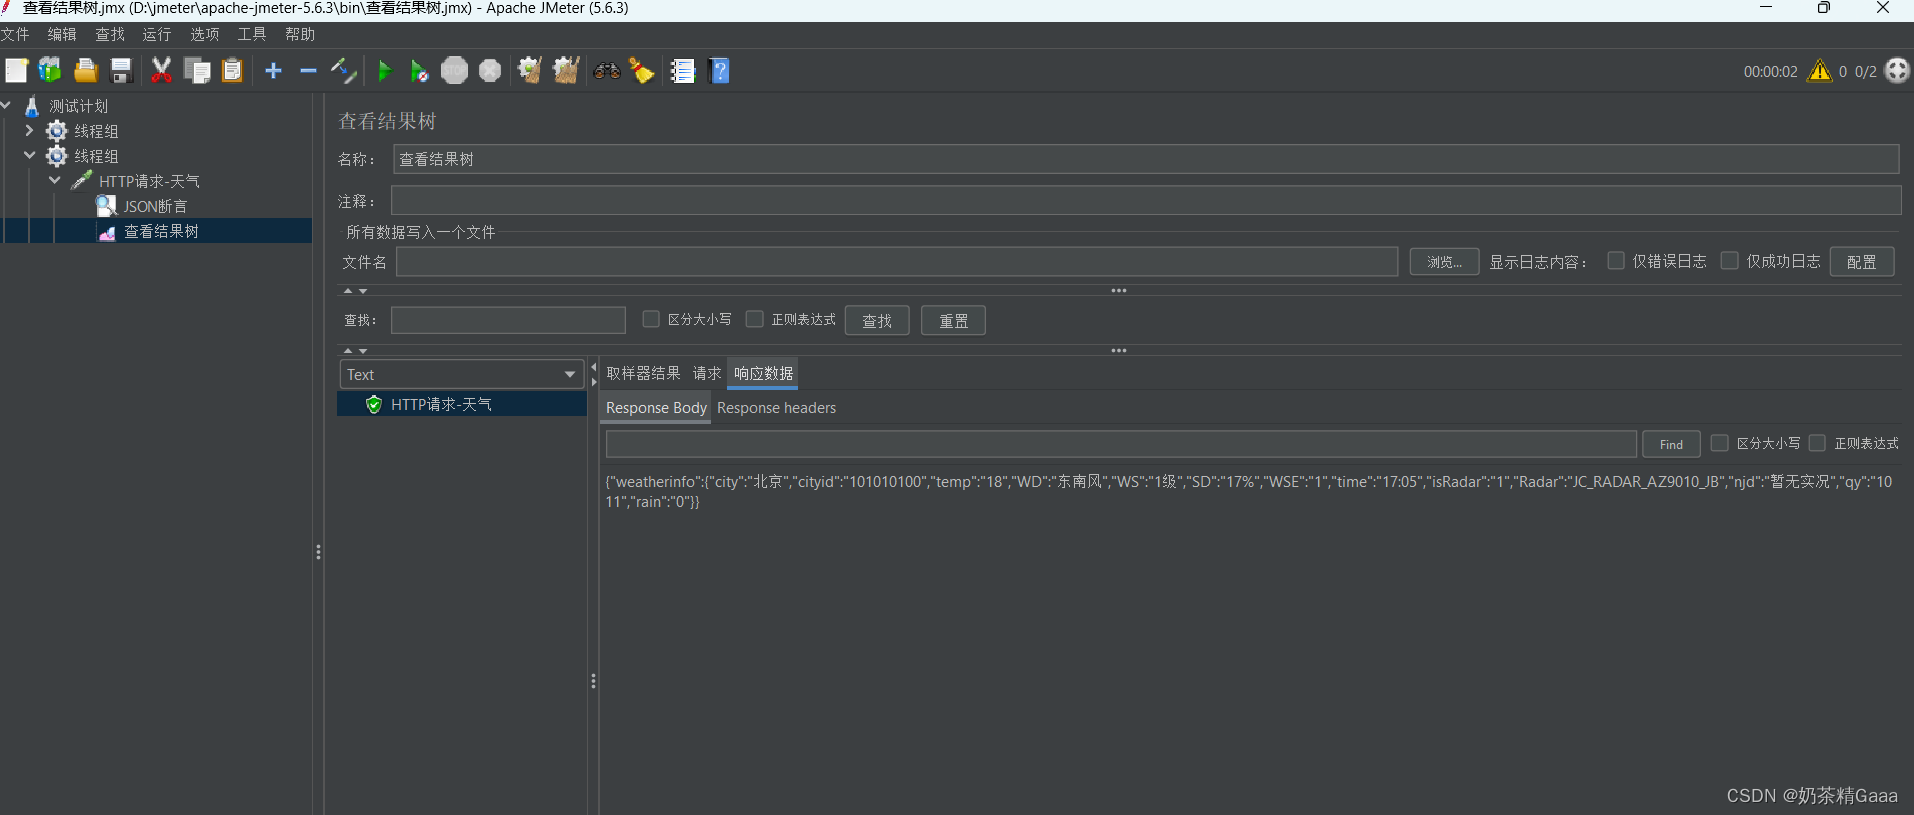The height and width of the screenshot is (815, 1914).
Task: Click the 重置 button
Action: tap(953, 321)
